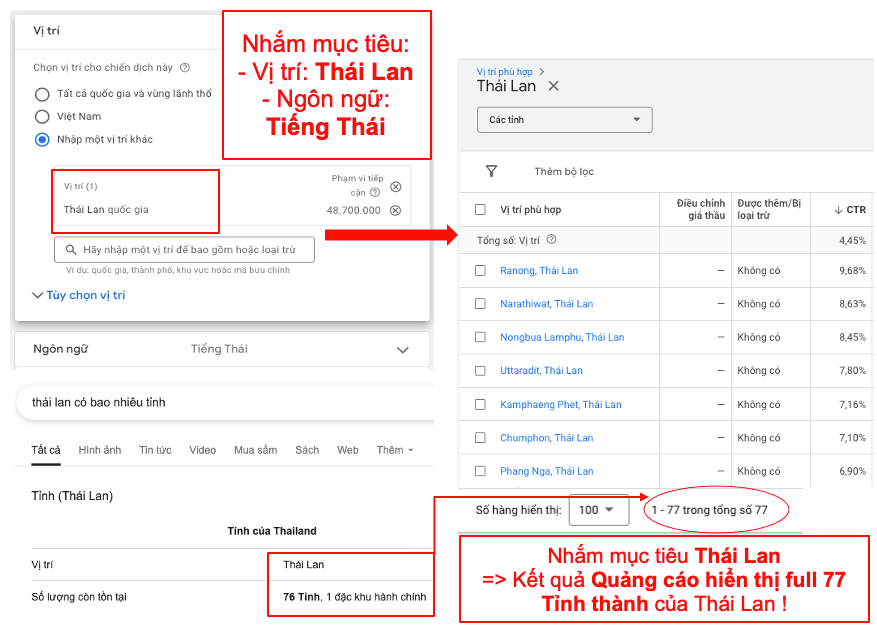Screen dimensions: 877x628
Task: Click the reach value 48.700.000
Action: pyautogui.click(x=353, y=210)
